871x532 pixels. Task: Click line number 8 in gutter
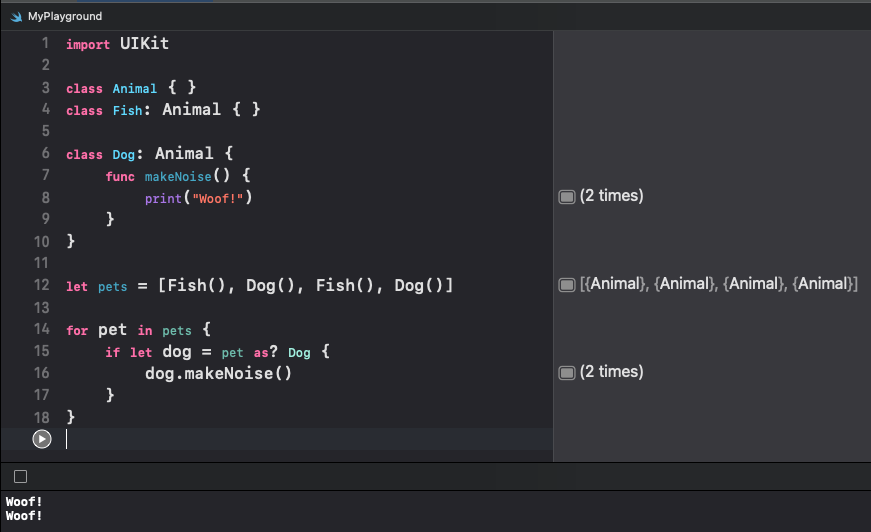[46, 198]
